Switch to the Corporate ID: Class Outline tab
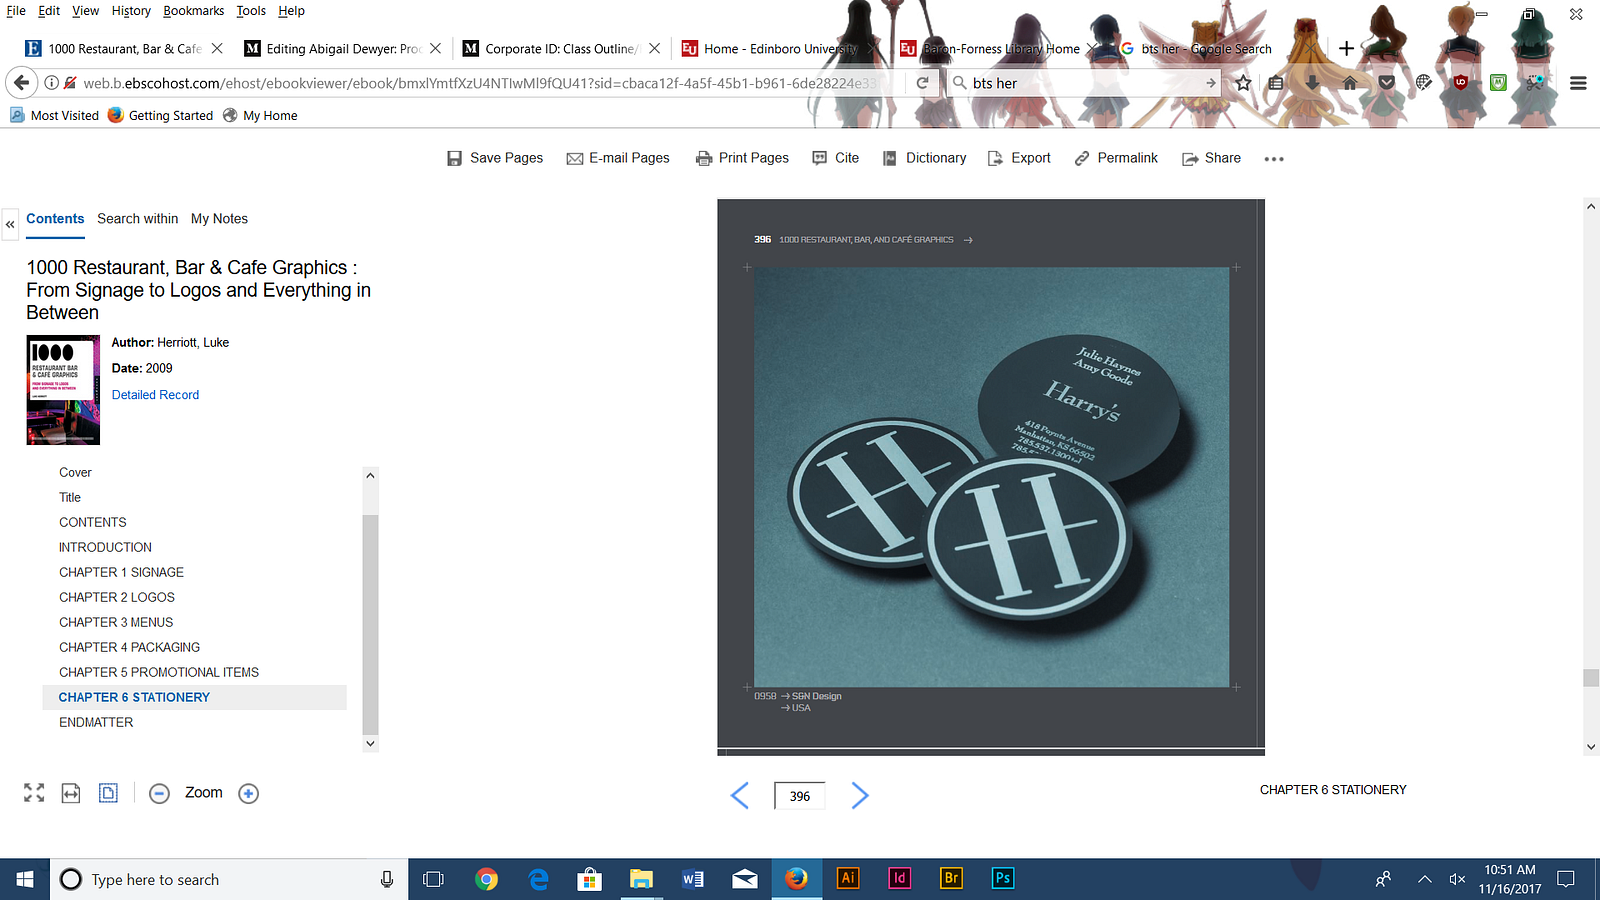This screenshot has width=1600, height=900. pos(561,48)
